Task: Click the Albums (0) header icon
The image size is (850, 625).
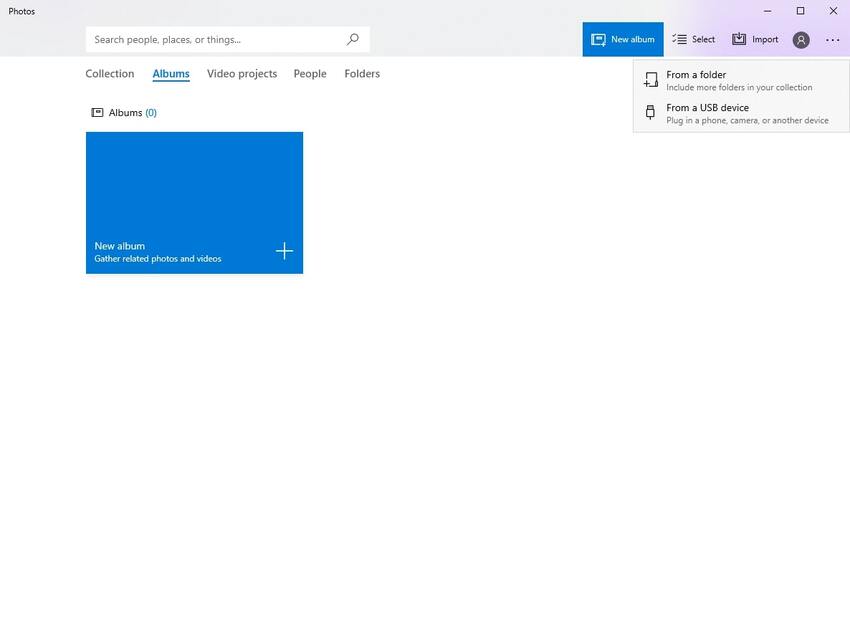Action: coord(97,113)
